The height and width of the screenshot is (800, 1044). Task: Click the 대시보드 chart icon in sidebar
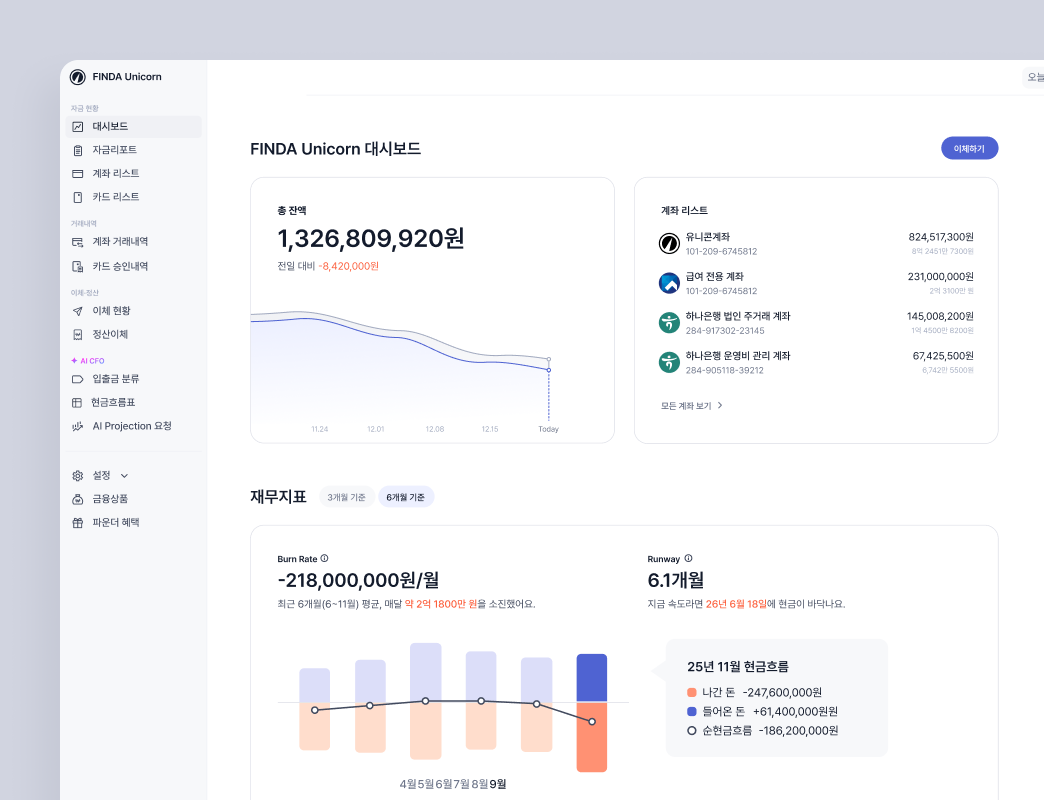[78, 127]
